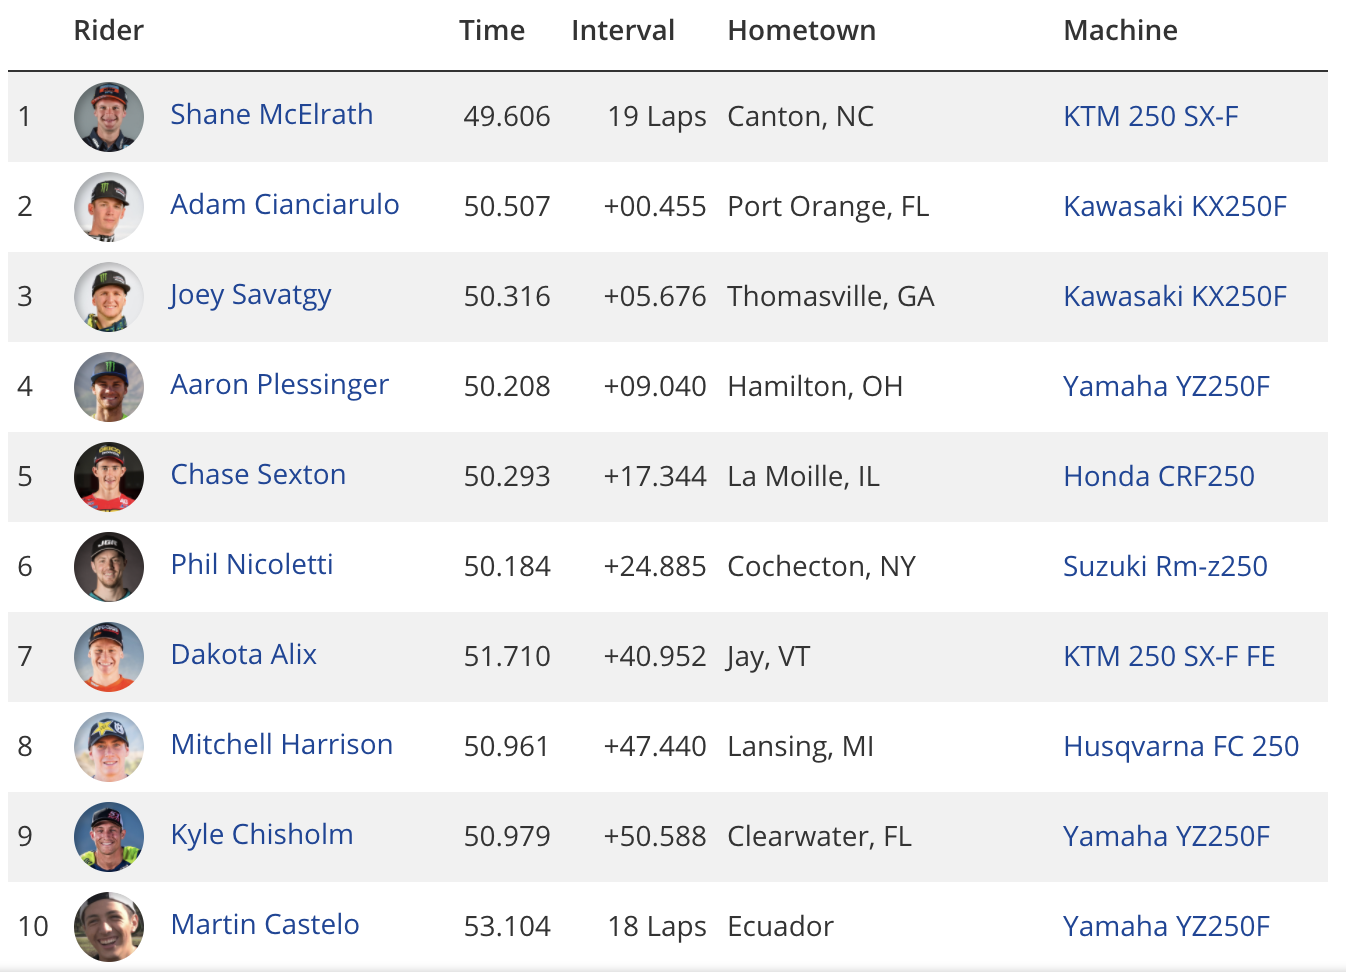Viewport: 1346px width, 972px height.
Task: Open Martin Castelo's profile photo
Action: pyautogui.click(x=109, y=927)
